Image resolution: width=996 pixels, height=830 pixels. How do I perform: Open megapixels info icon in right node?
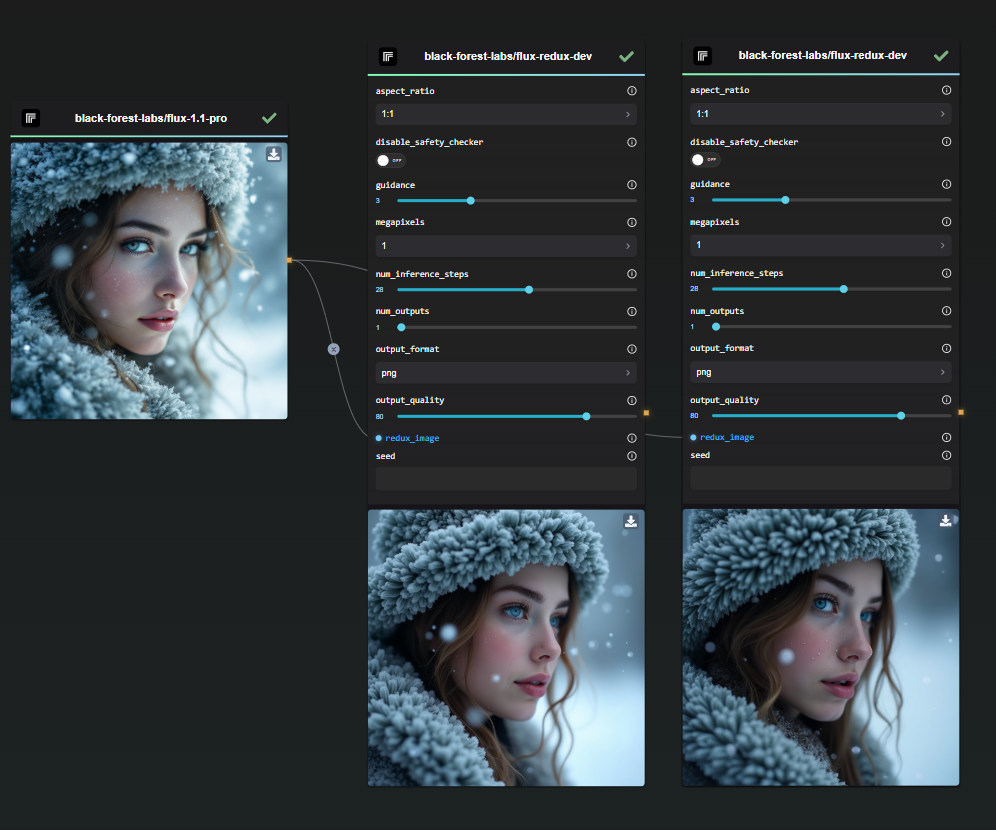click(x=946, y=222)
